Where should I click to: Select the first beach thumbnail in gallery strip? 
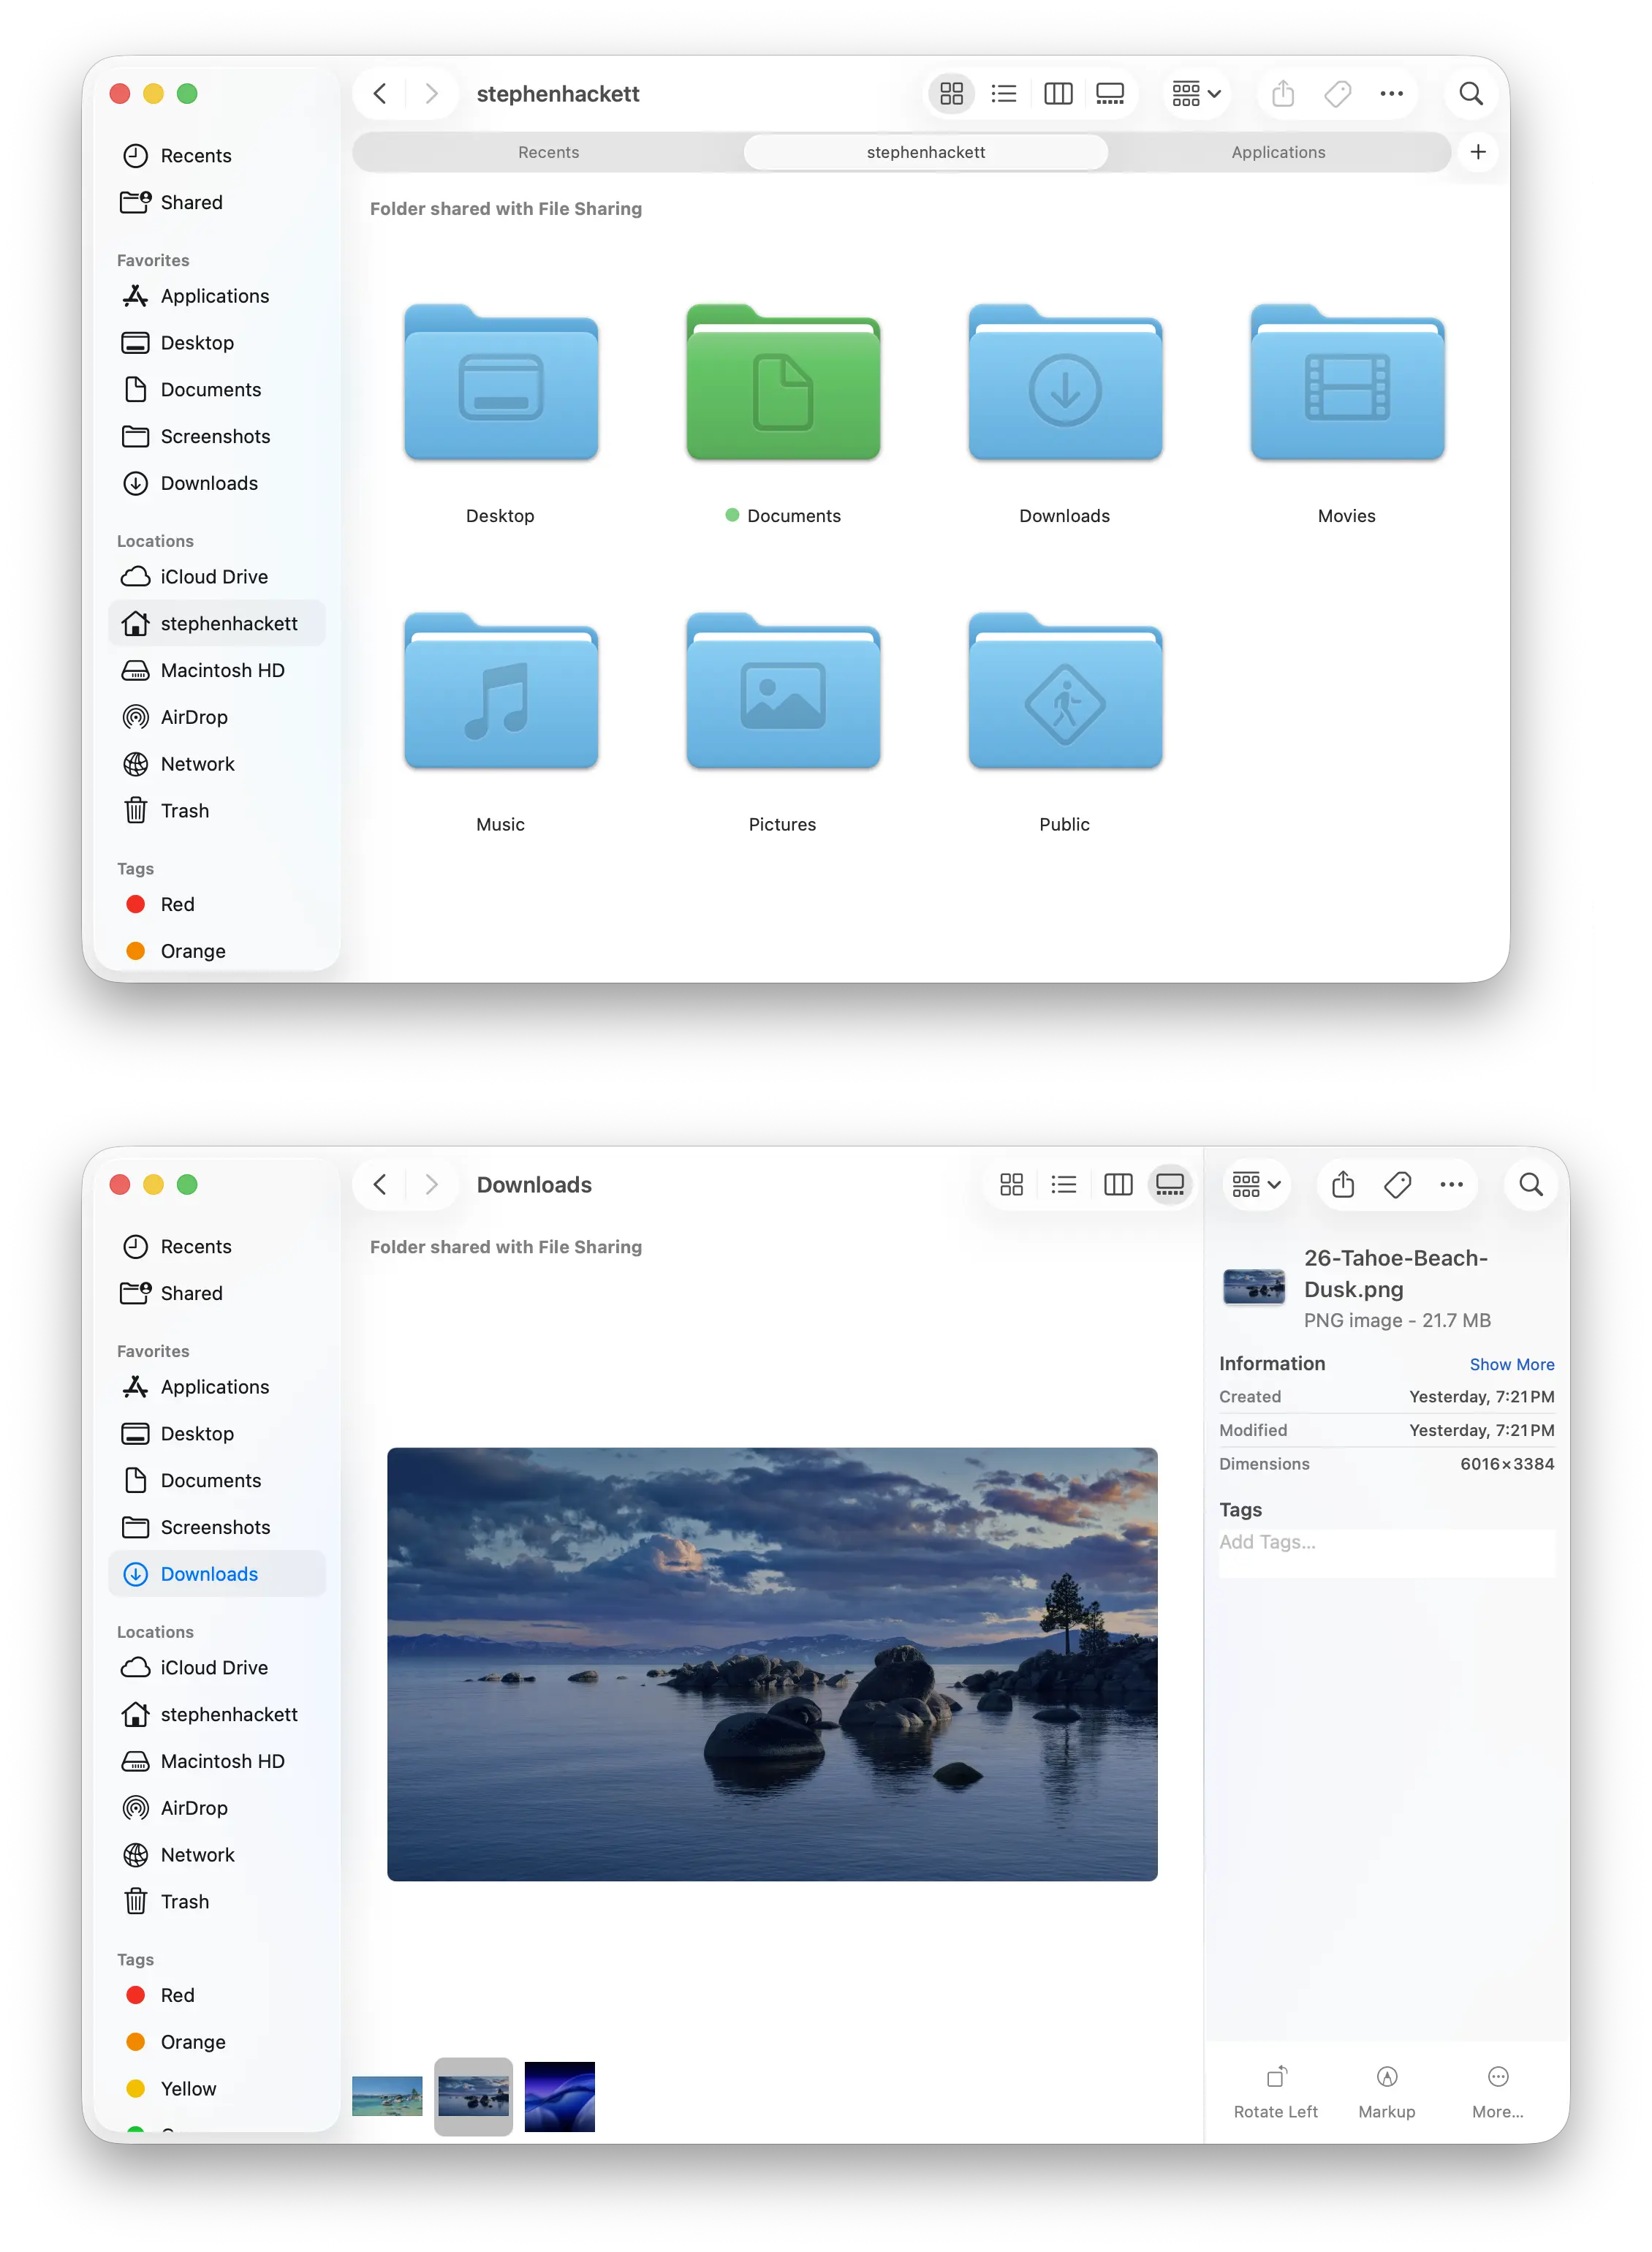coord(387,2096)
